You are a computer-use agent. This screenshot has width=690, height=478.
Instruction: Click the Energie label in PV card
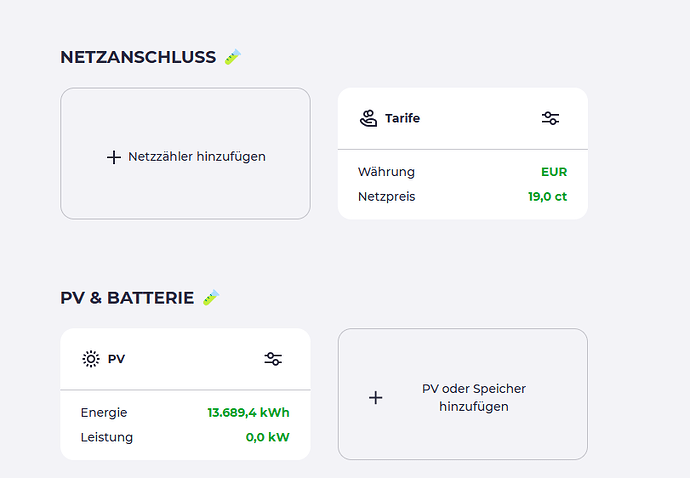104,412
